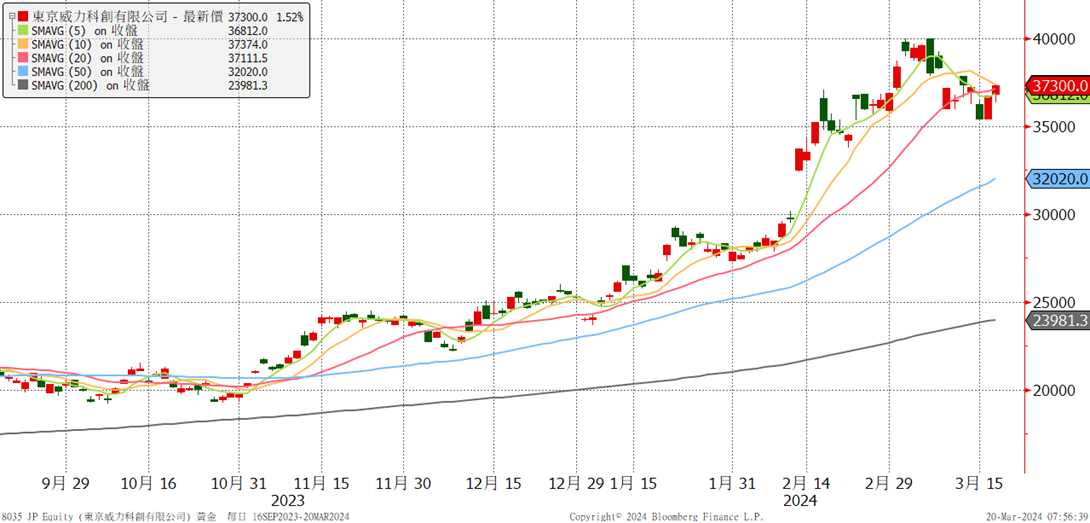The image size is (1090, 523).
Task: Click the 12月 15 date axis label
Action: coord(493,483)
